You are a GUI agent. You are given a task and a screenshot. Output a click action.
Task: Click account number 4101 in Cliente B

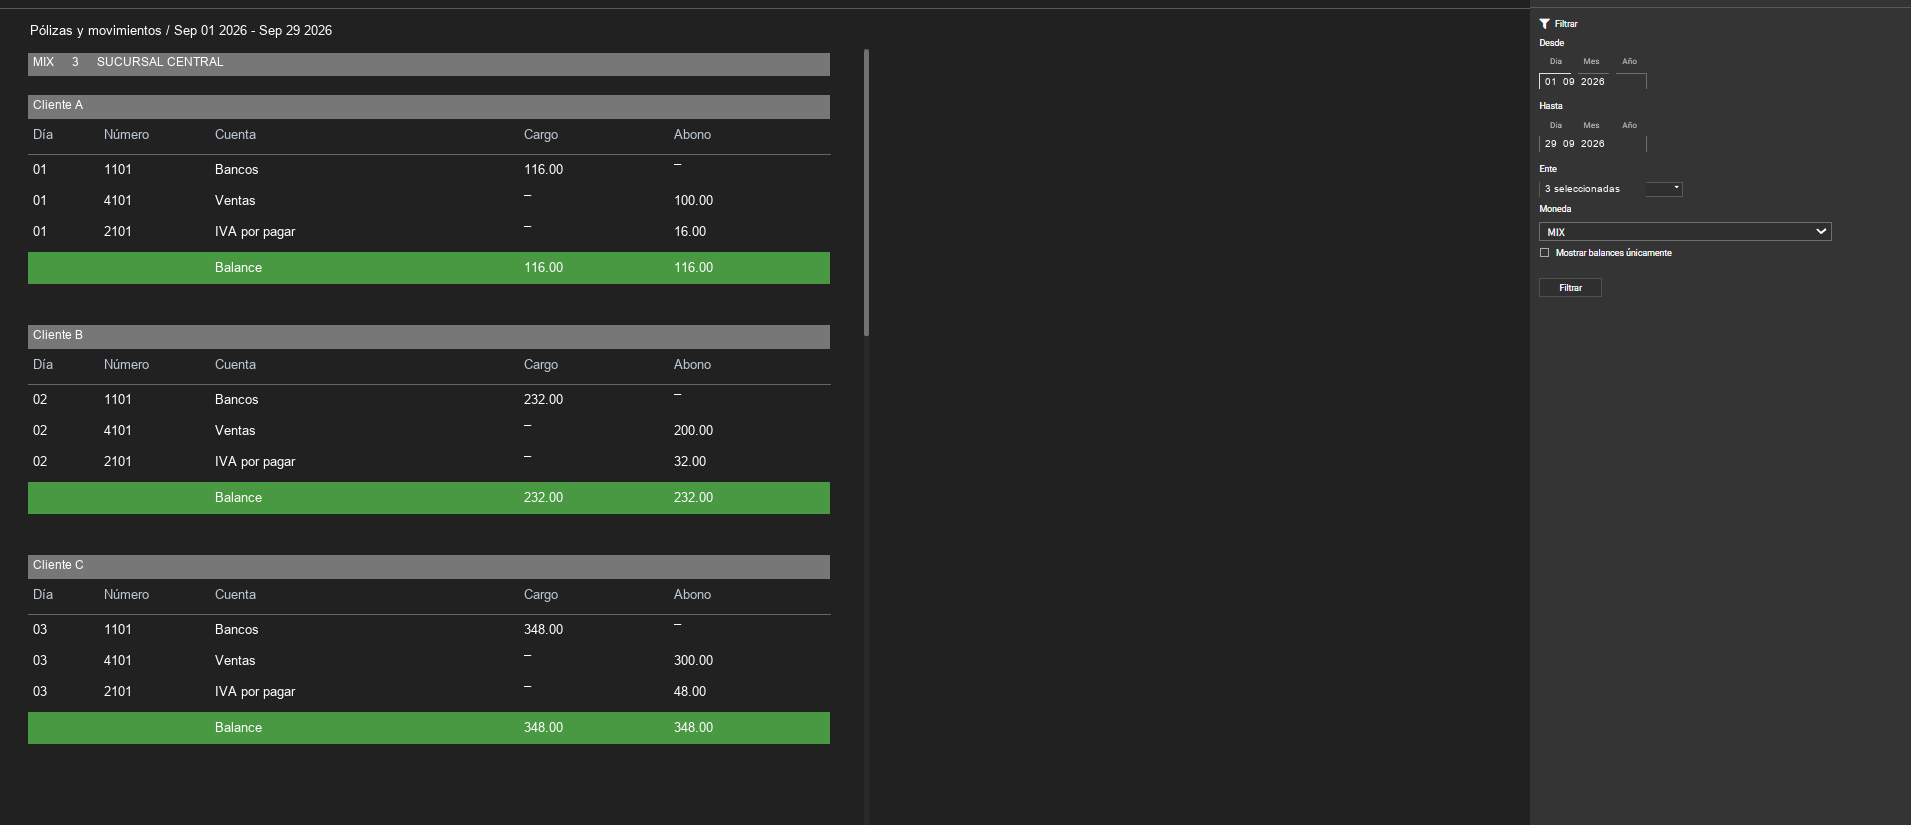[x=118, y=431]
